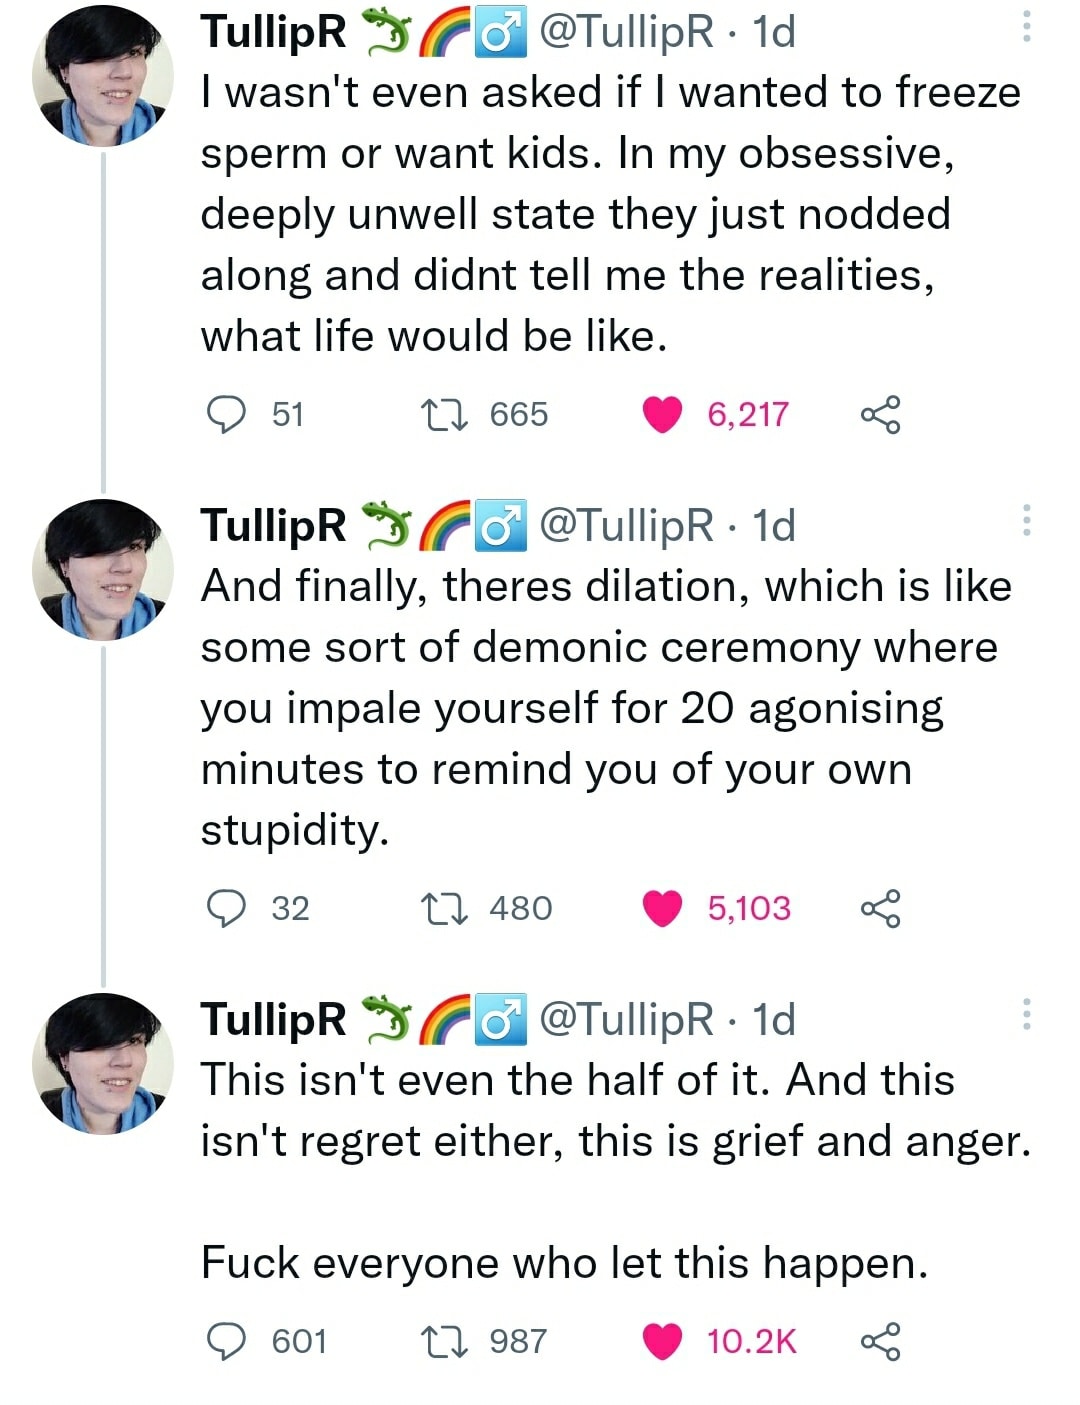The image size is (1080, 1405).
Task: Retweet the tweet with 665 retweets
Action: point(444,414)
